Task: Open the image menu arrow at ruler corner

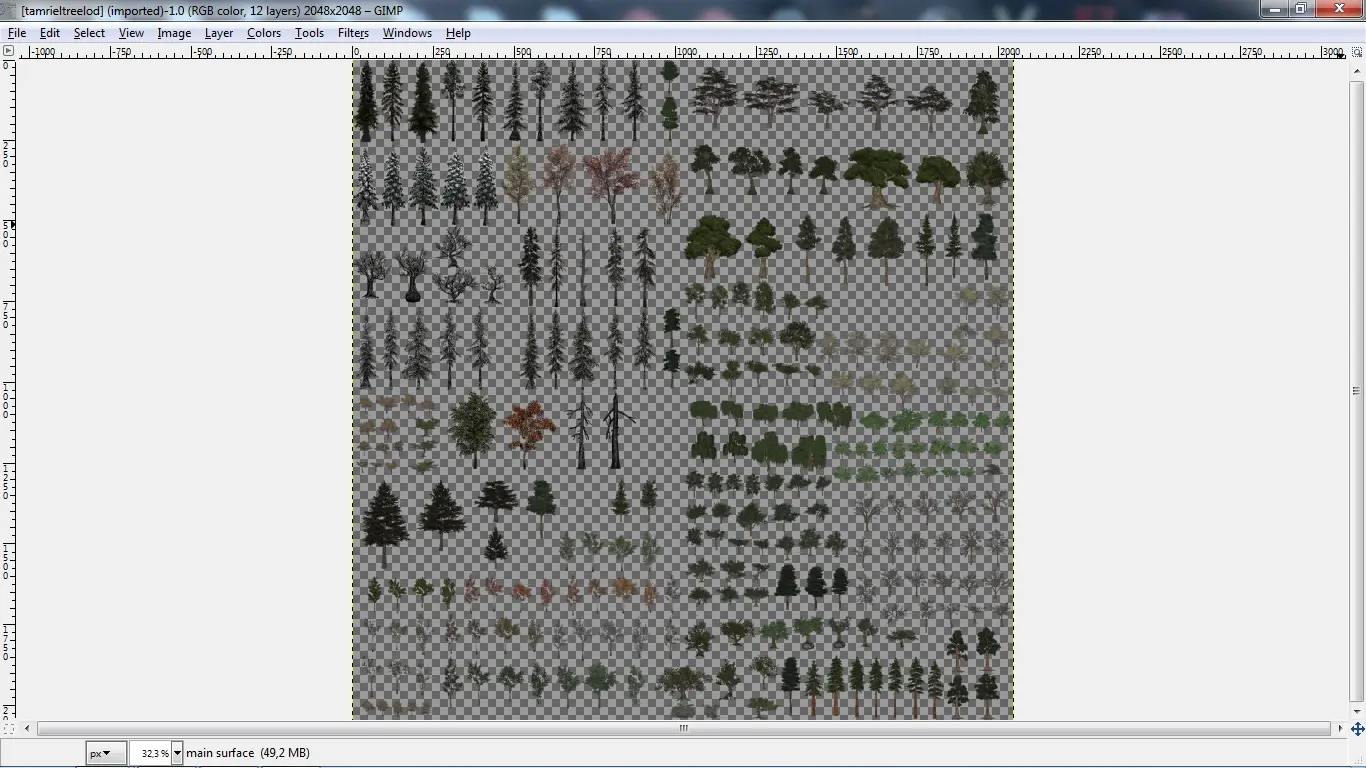Action: tap(8, 51)
